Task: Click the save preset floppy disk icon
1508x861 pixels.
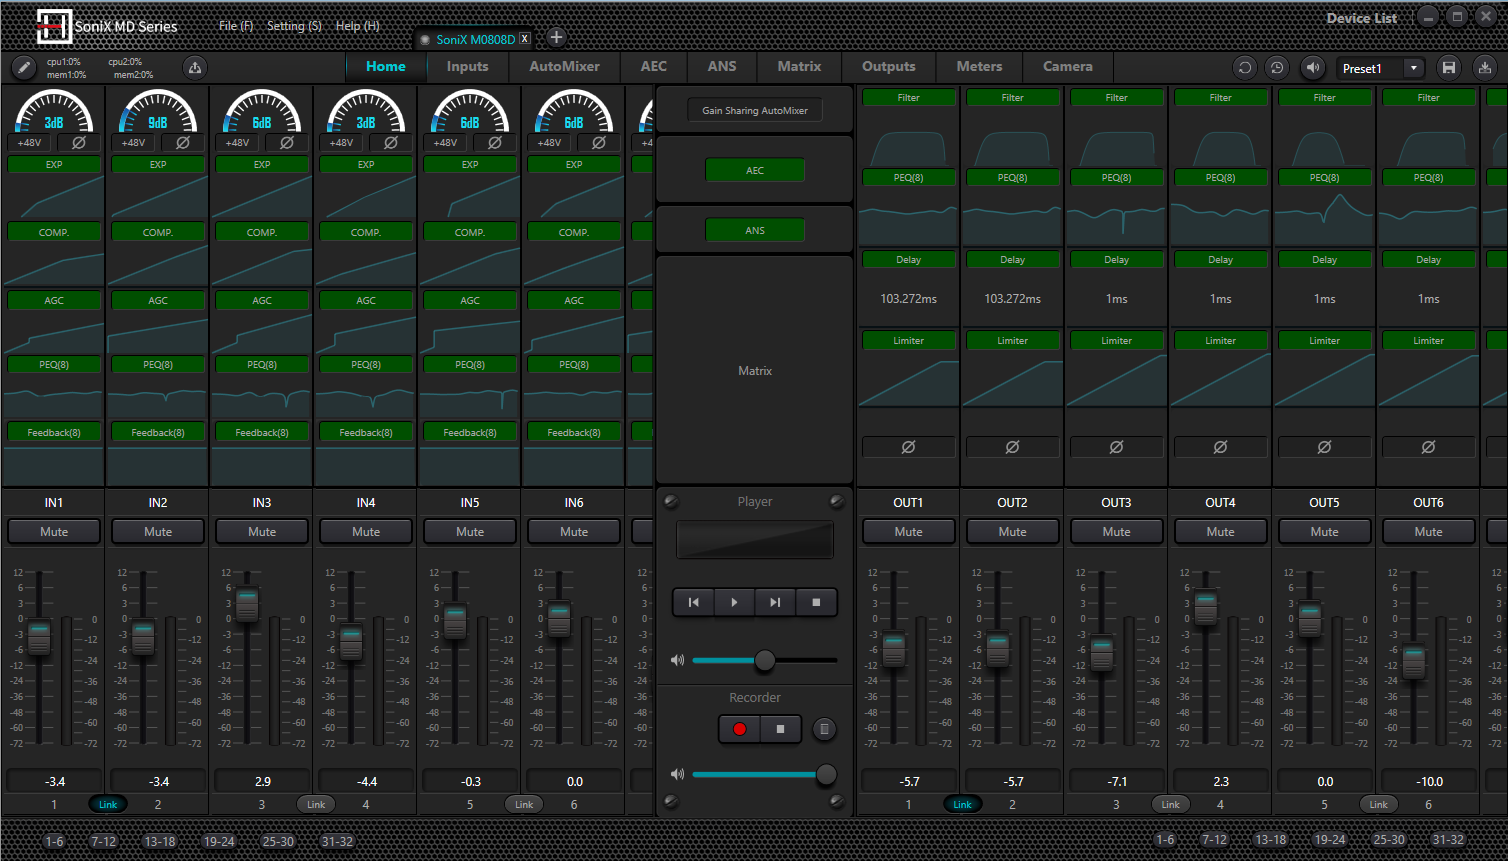Action: 1448,68
